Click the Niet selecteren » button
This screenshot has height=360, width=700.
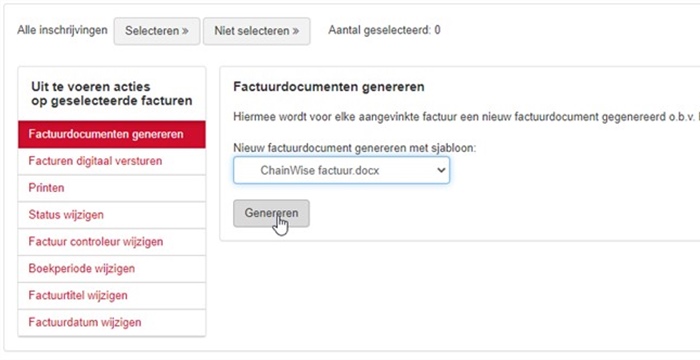pos(256,31)
